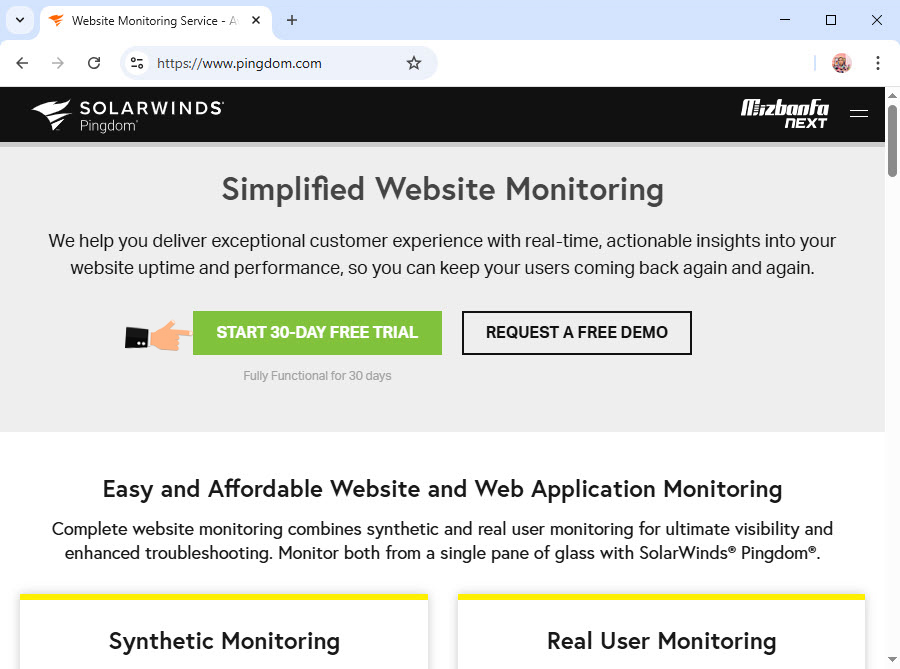
Task: Select the Website Monitoring Service tab
Action: pos(156,21)
